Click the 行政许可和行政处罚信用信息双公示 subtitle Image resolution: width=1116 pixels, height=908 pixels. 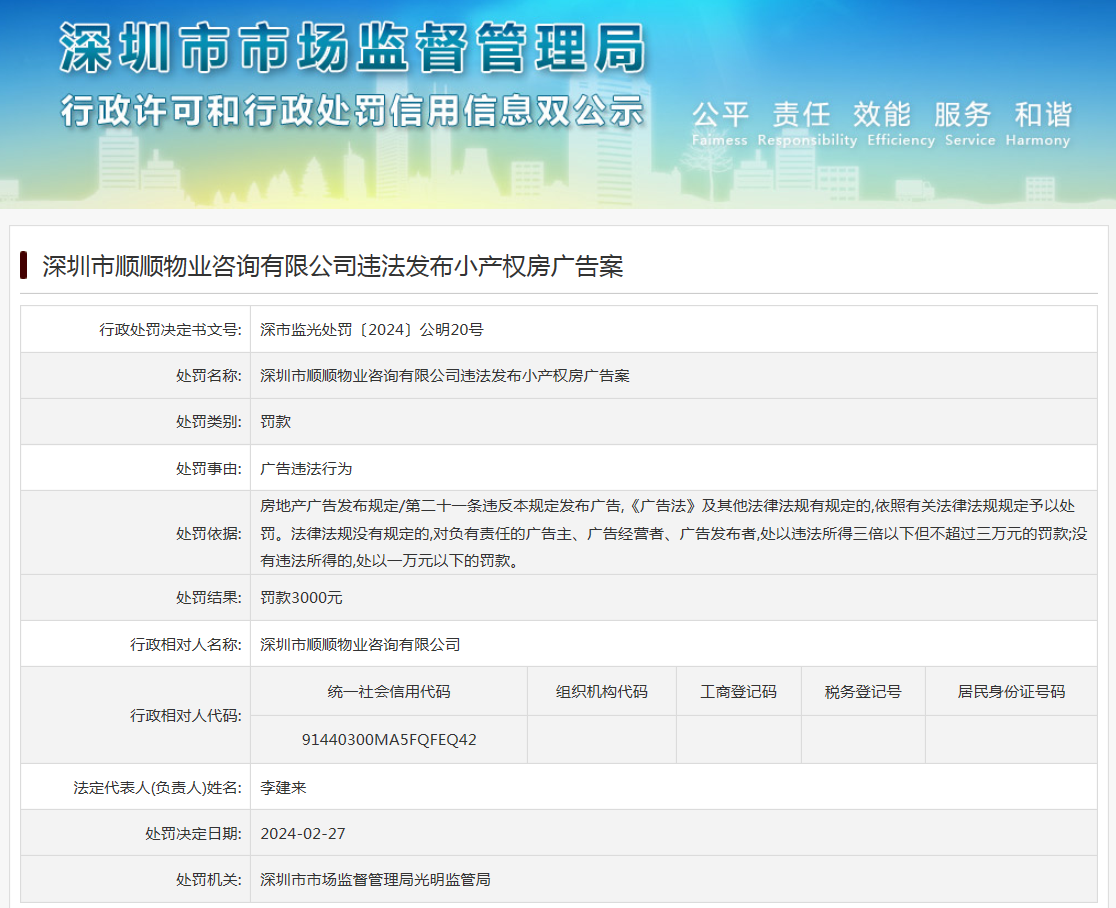tap(352, 111)
